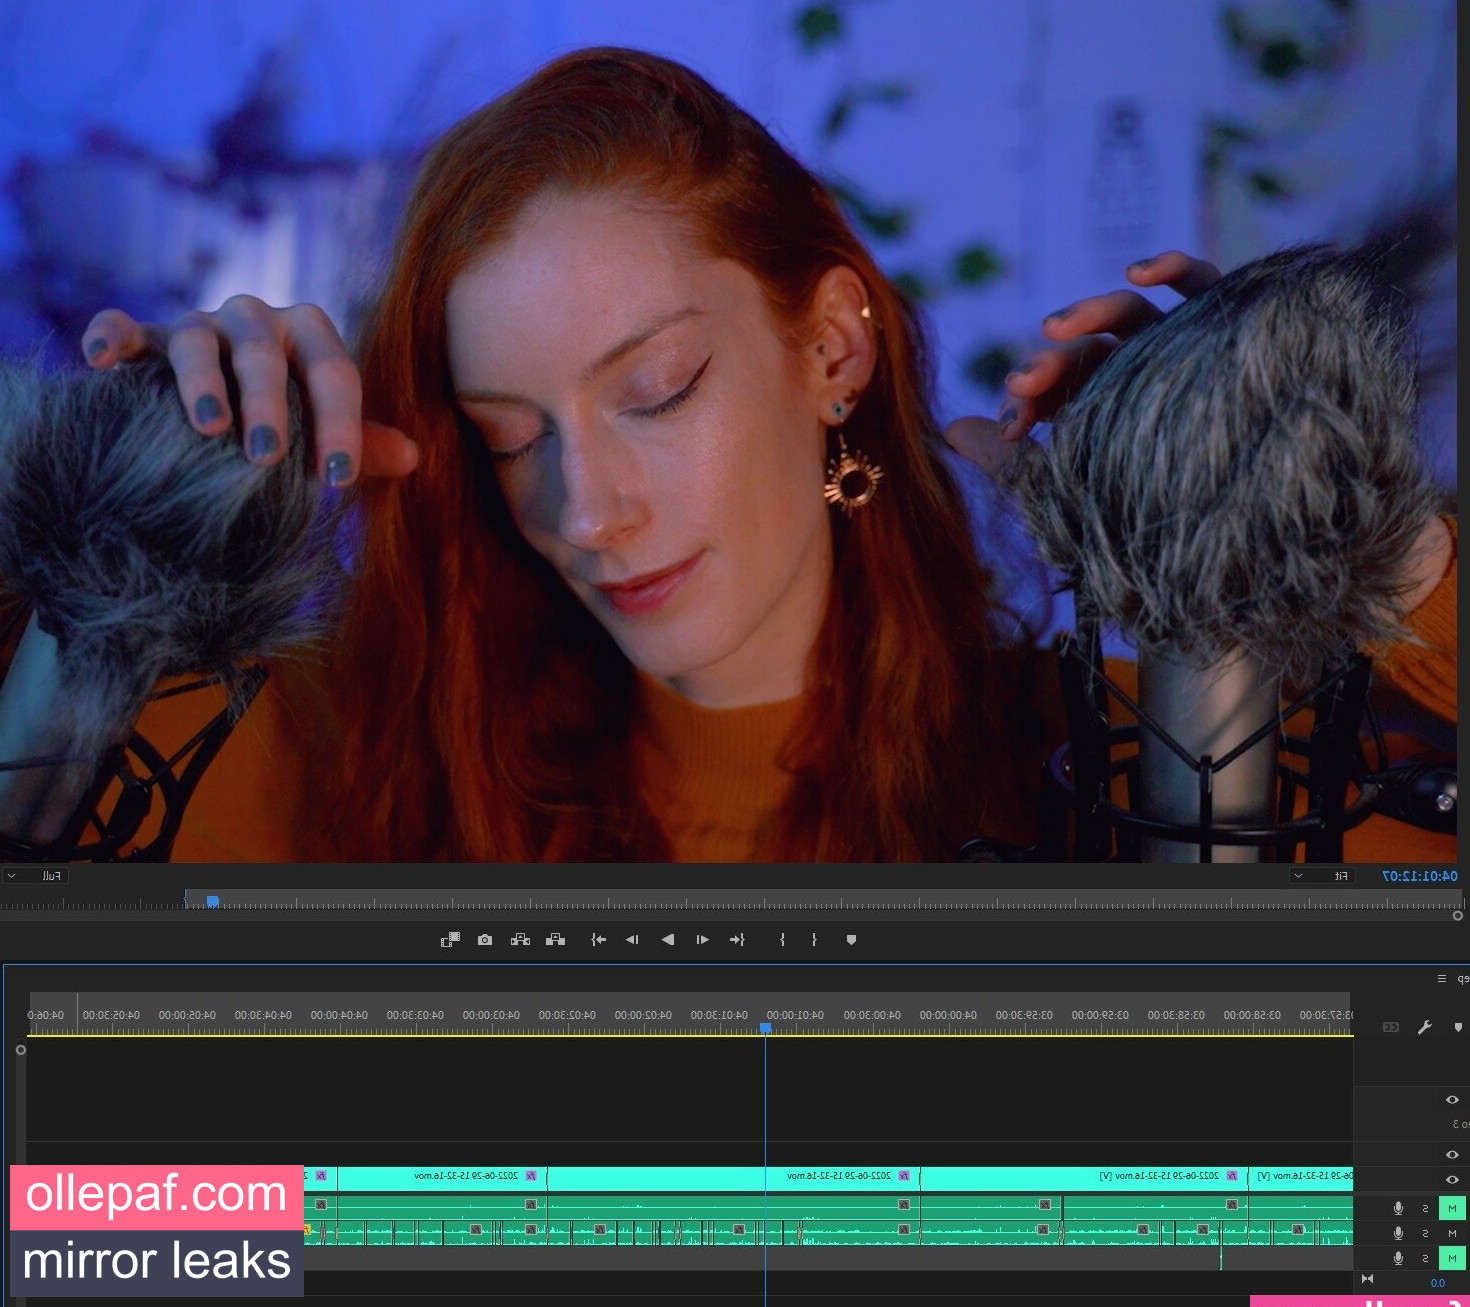Image resolution: width=1470 pixels, height=1307 pixels.
Task: Click the monitor zoom scroll bar end handle
Action: tap(1458, 915)
